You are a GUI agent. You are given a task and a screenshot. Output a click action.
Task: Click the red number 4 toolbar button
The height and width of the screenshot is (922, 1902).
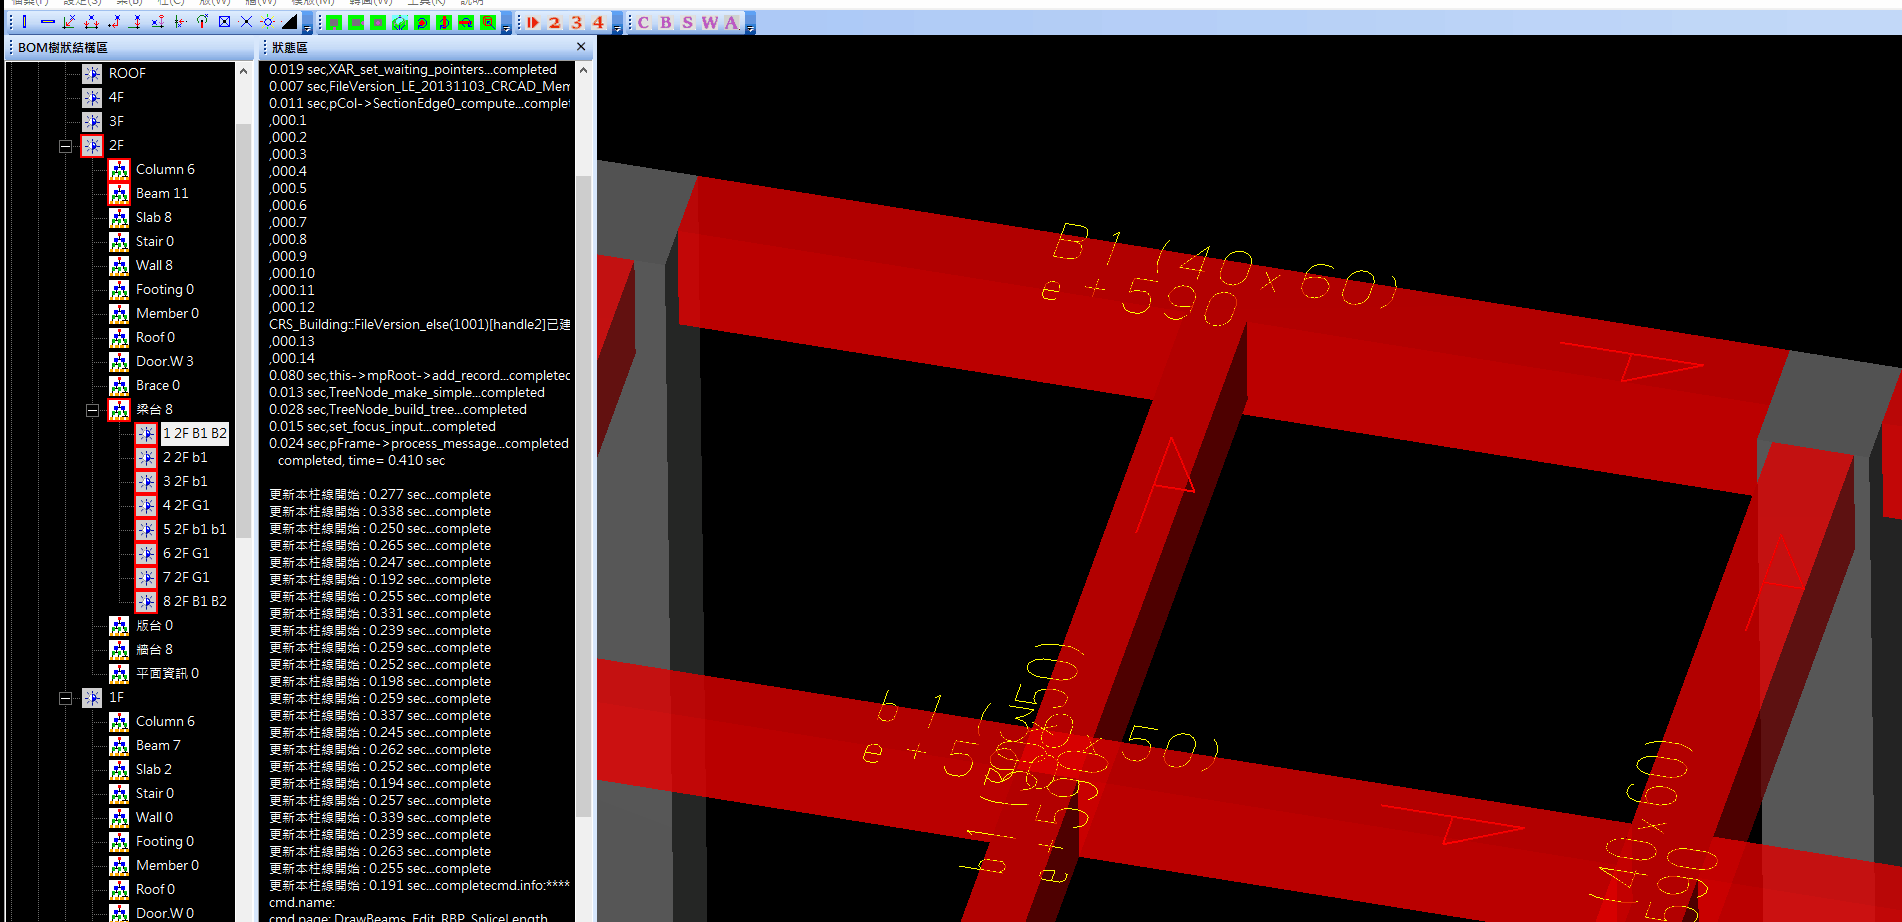(x=598, y=22)
